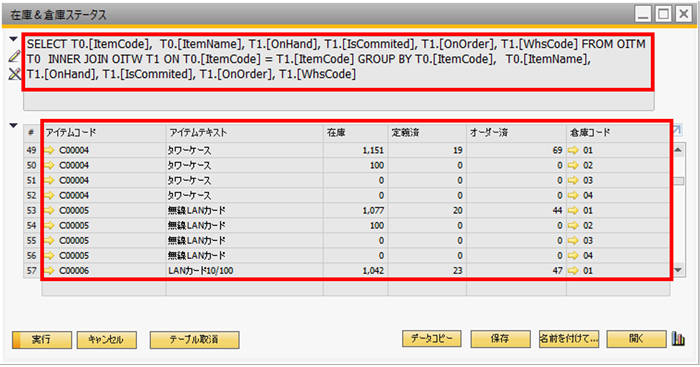This screenshot has width=700, height=367.
Task: Open the bar chart icon beside 開く
Action: (678, 339)
